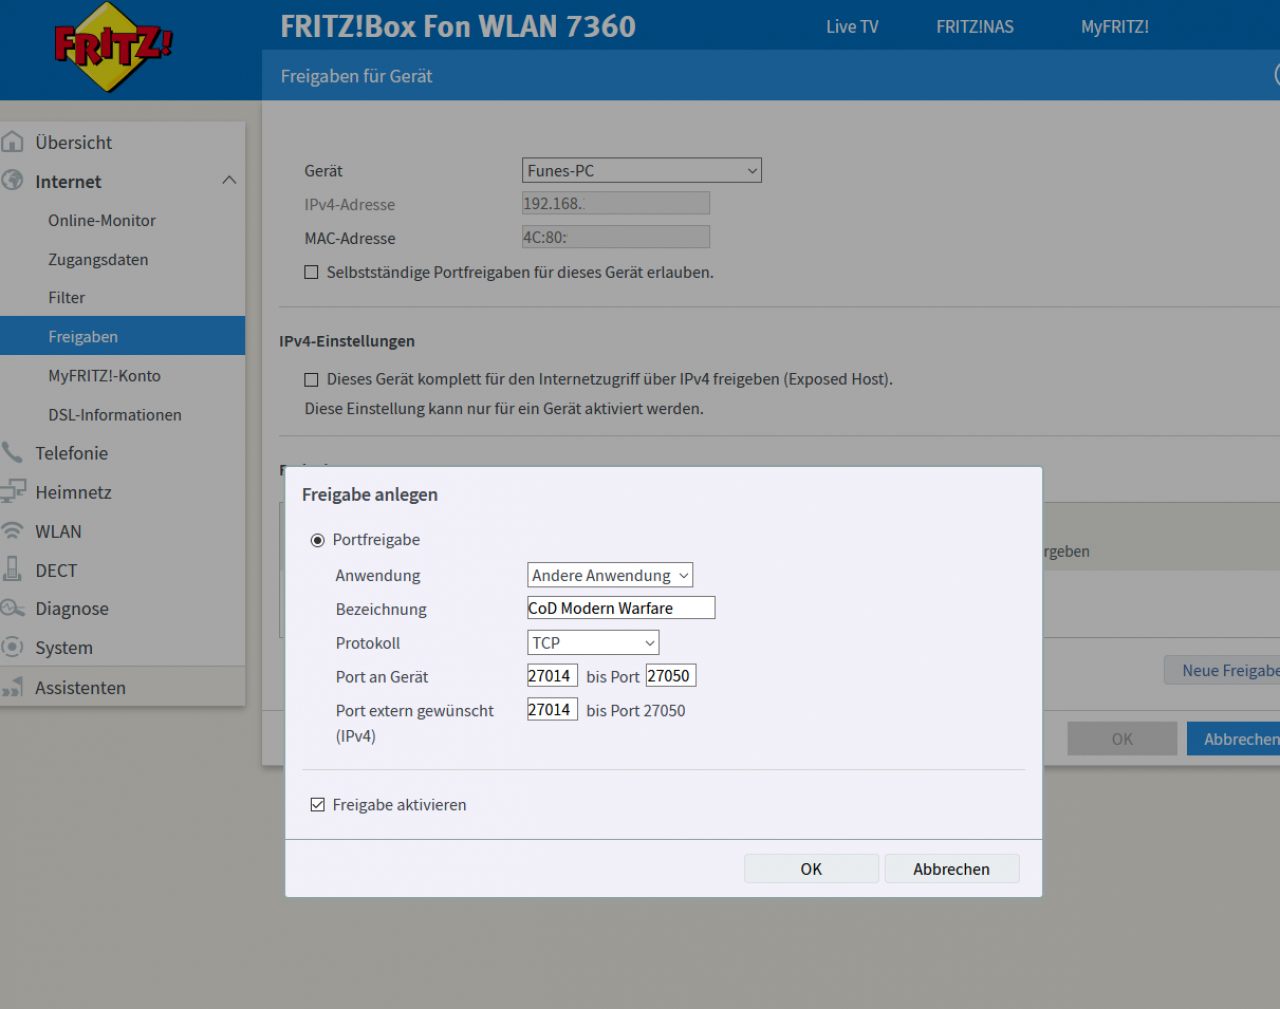Collapse the Internet menu section
This screenshot has height=1009, width=1280.
click(x=229, y=181)
